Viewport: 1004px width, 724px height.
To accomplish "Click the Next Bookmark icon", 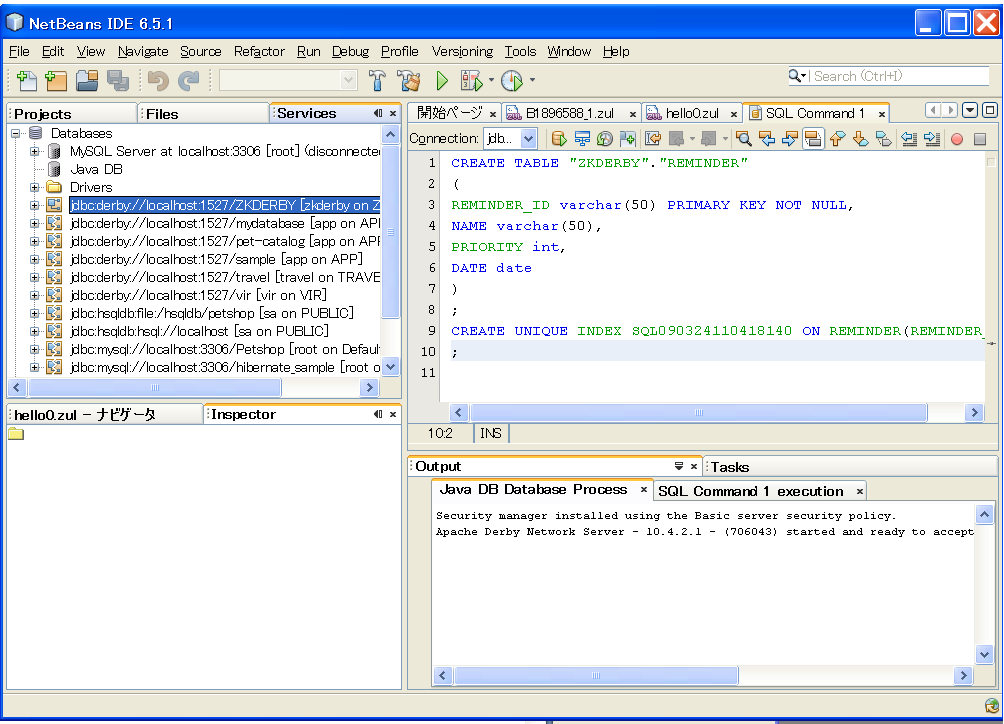I will [x=861, y=138].
